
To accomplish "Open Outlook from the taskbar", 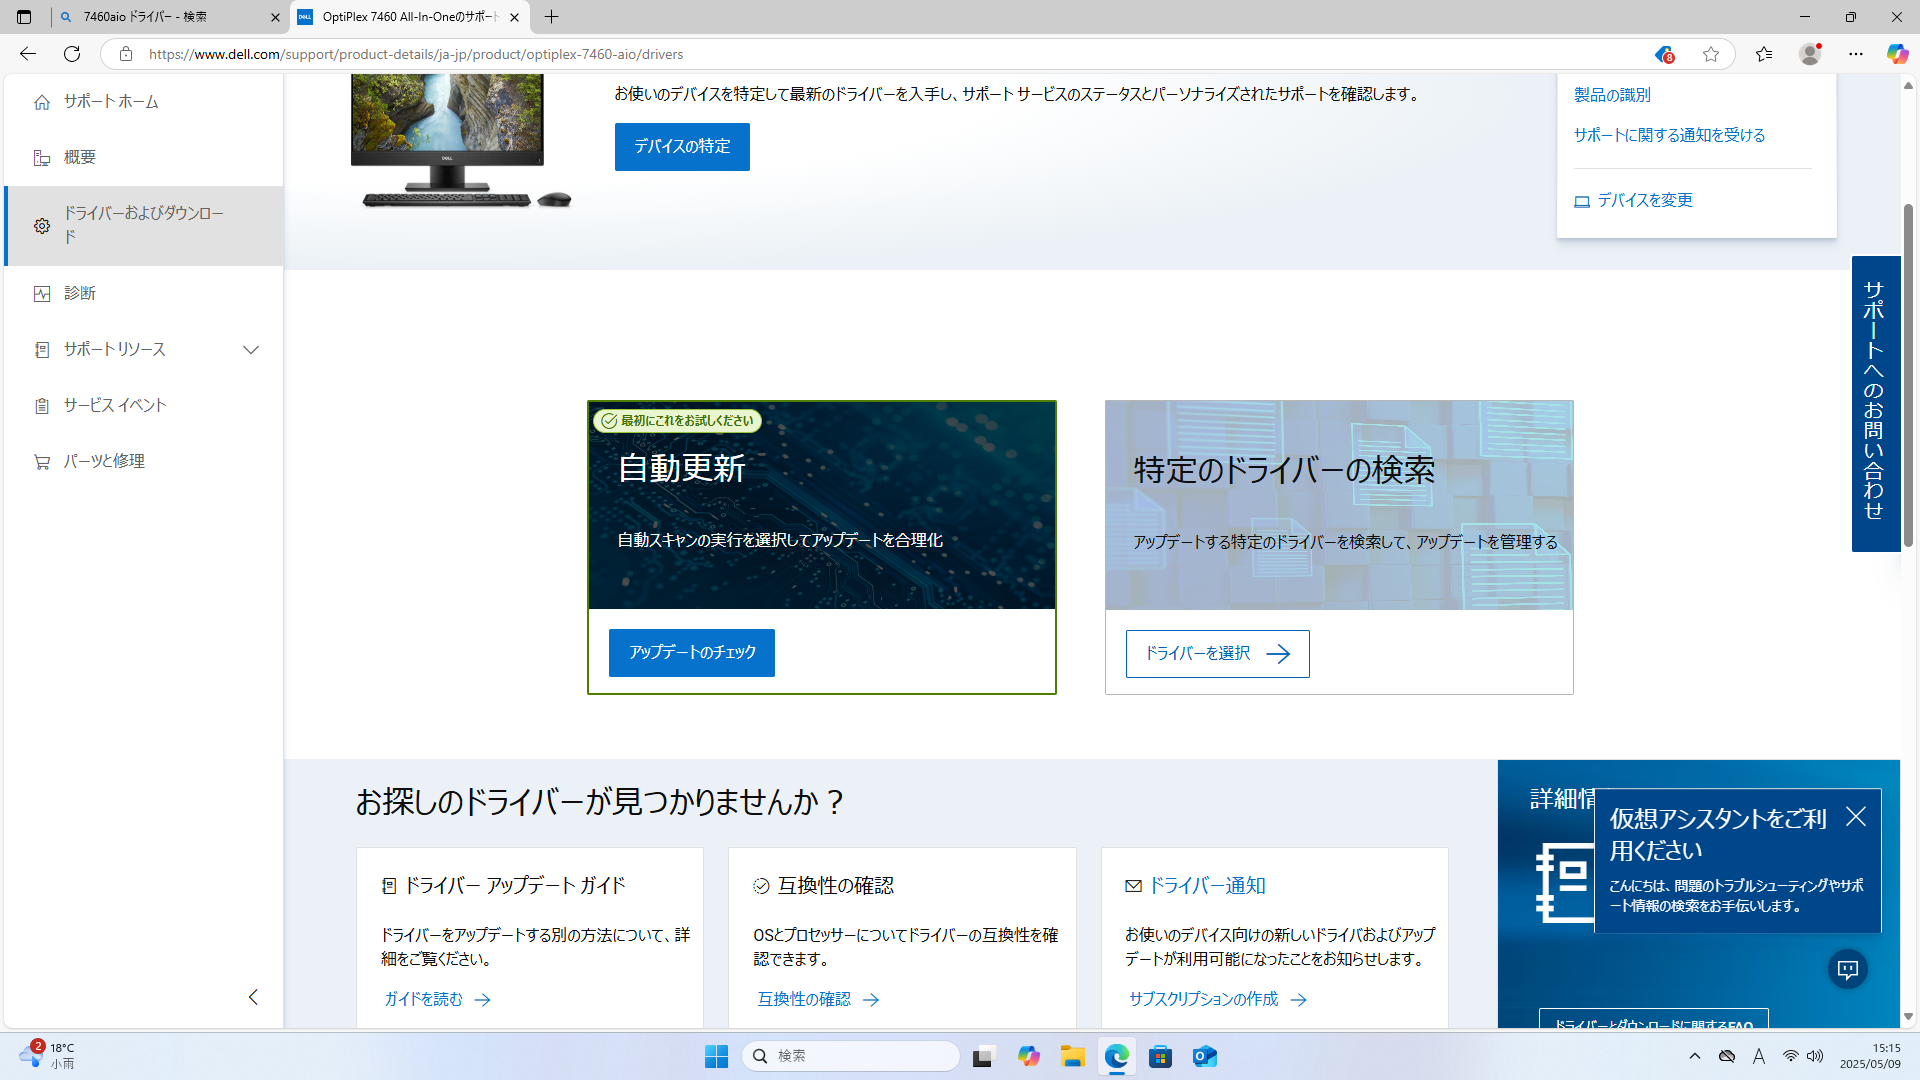I will (1205, 1056).
